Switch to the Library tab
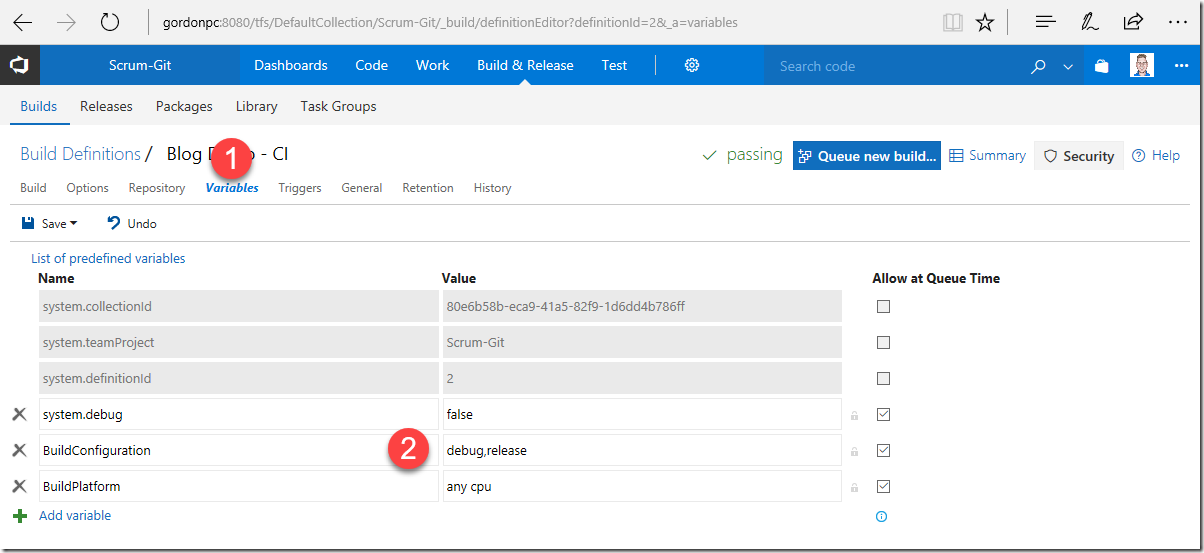This screenshot has height=553, width=1204. coord(257,106)
